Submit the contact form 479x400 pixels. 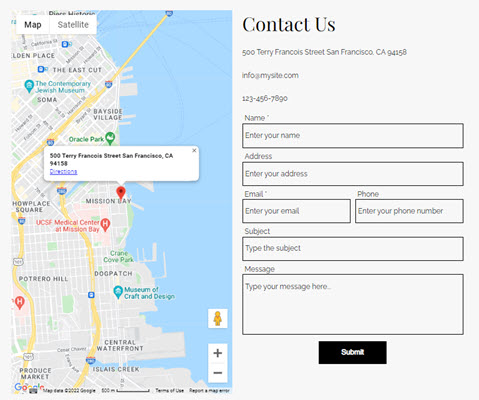353,352
